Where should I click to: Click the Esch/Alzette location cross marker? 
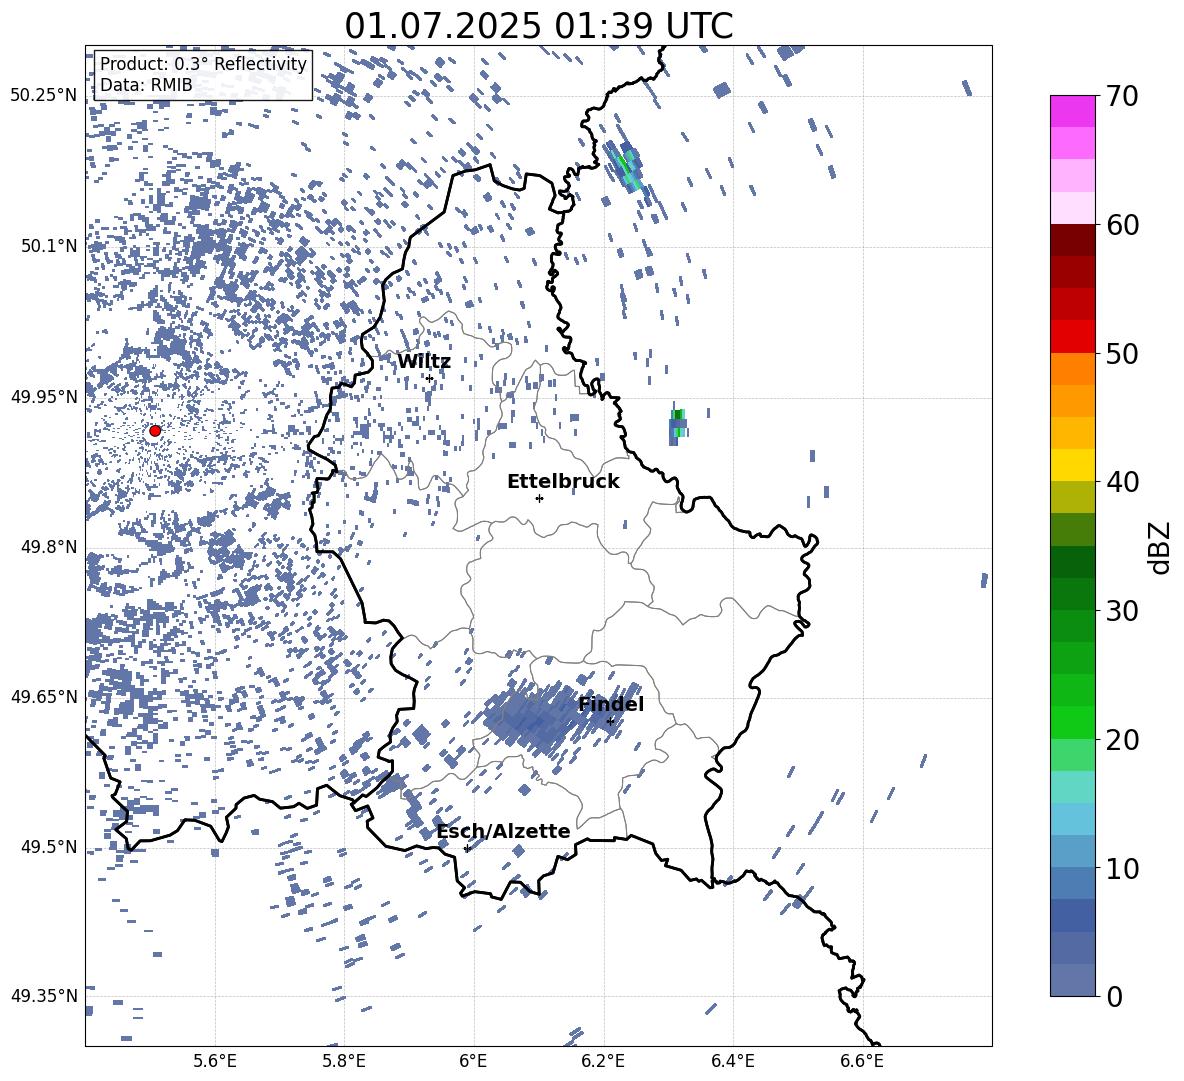(x=467, y=848)
